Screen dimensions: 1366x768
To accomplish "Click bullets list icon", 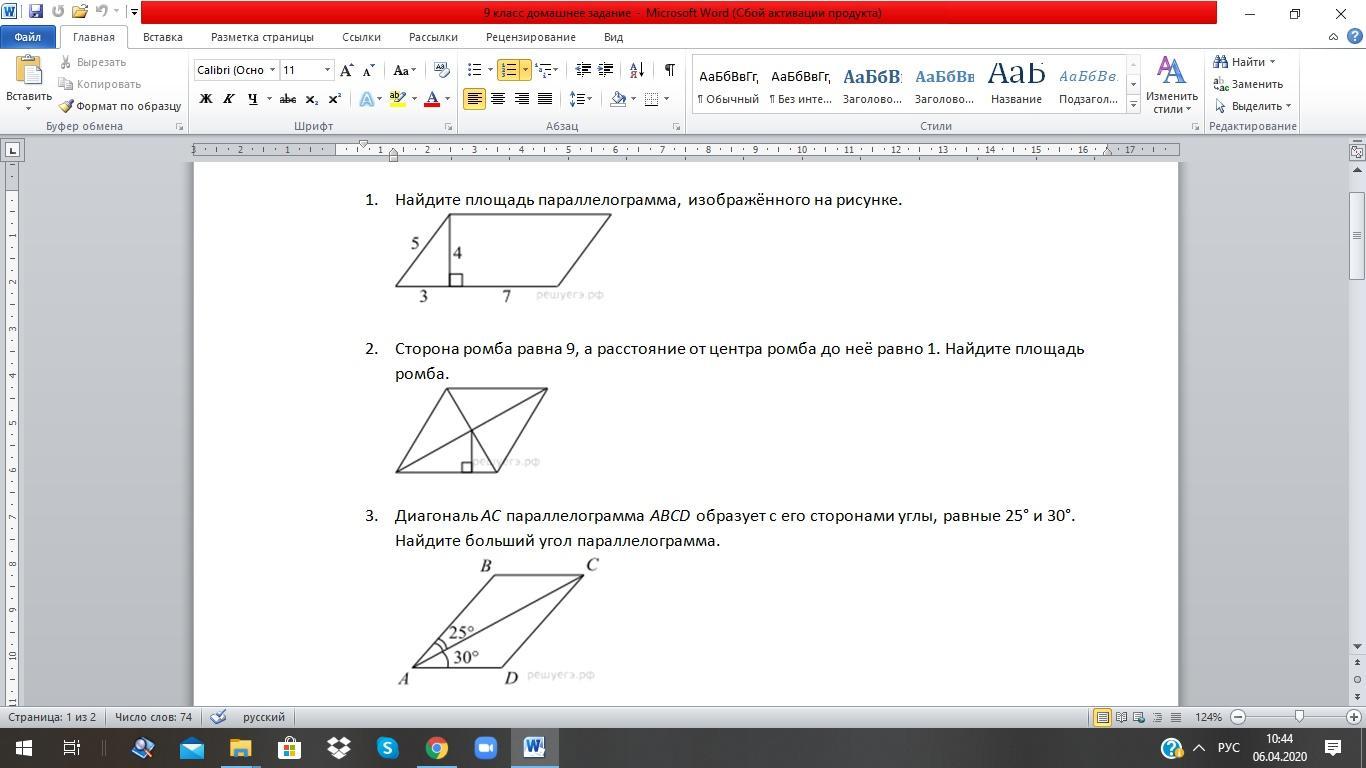I will (475, 70).
